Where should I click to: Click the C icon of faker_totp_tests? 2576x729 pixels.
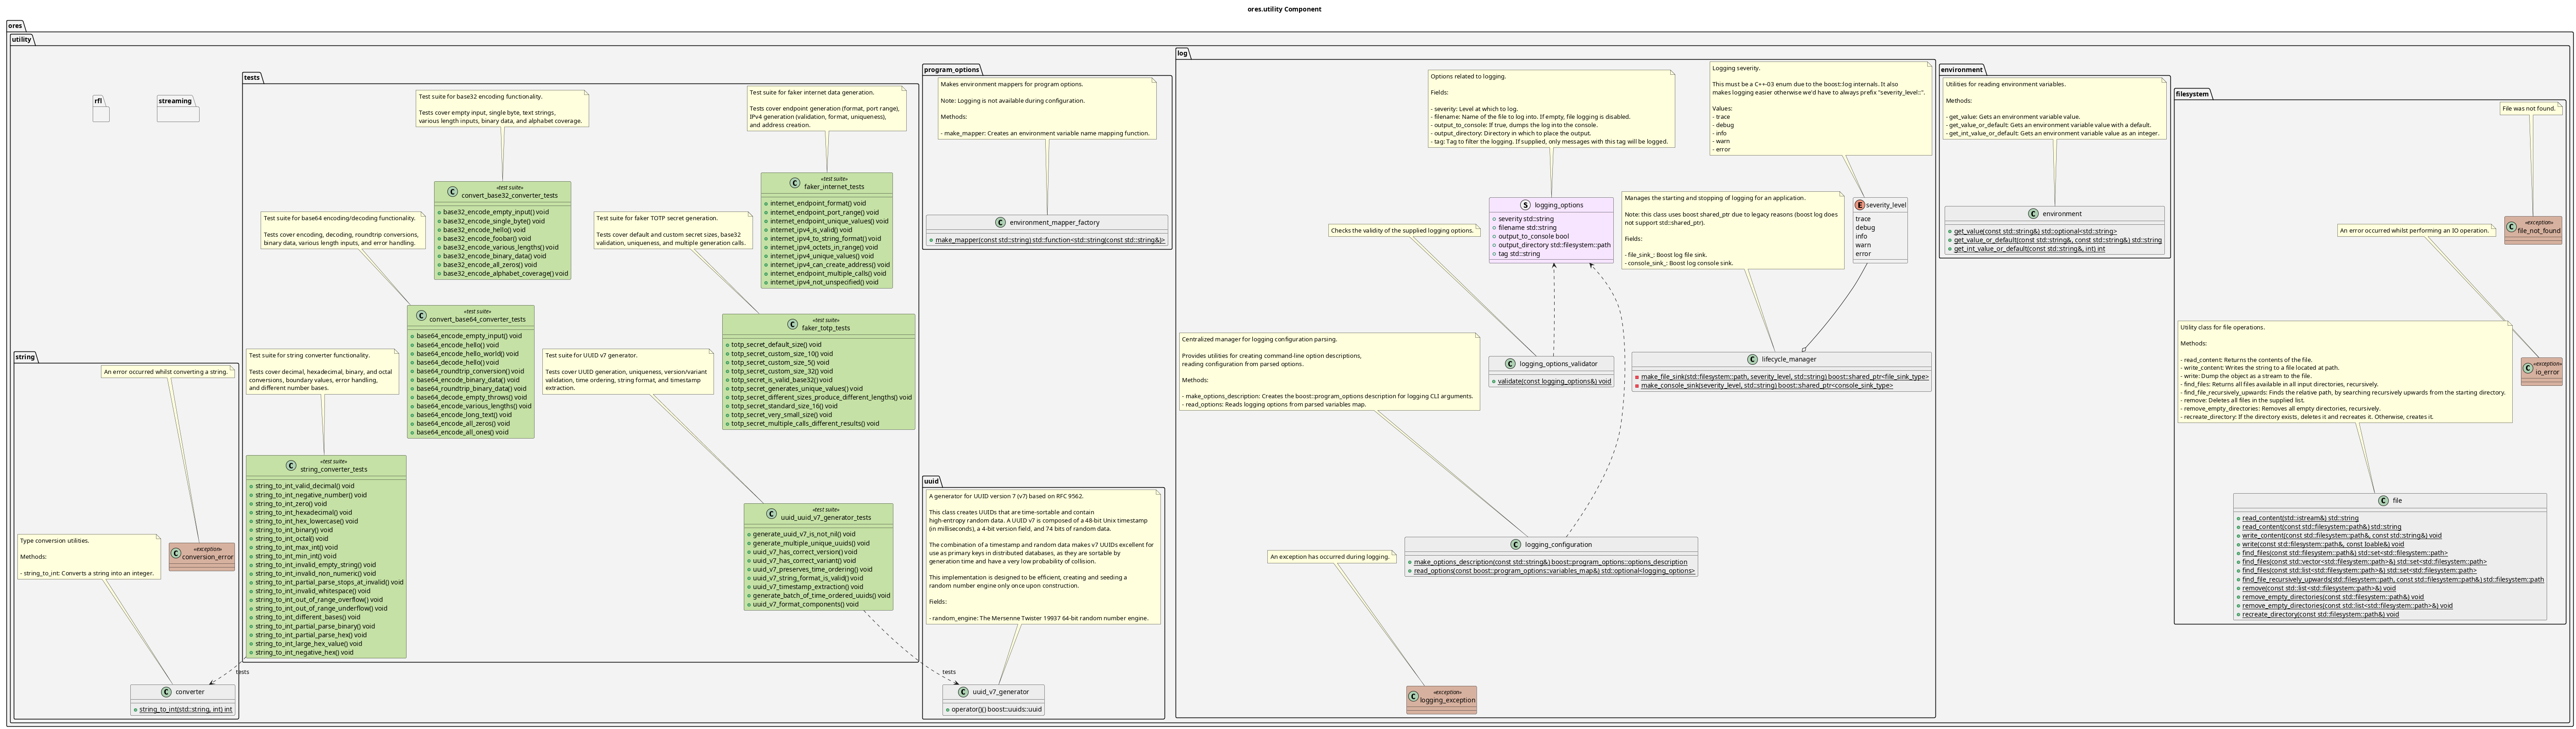pos(792,324)
